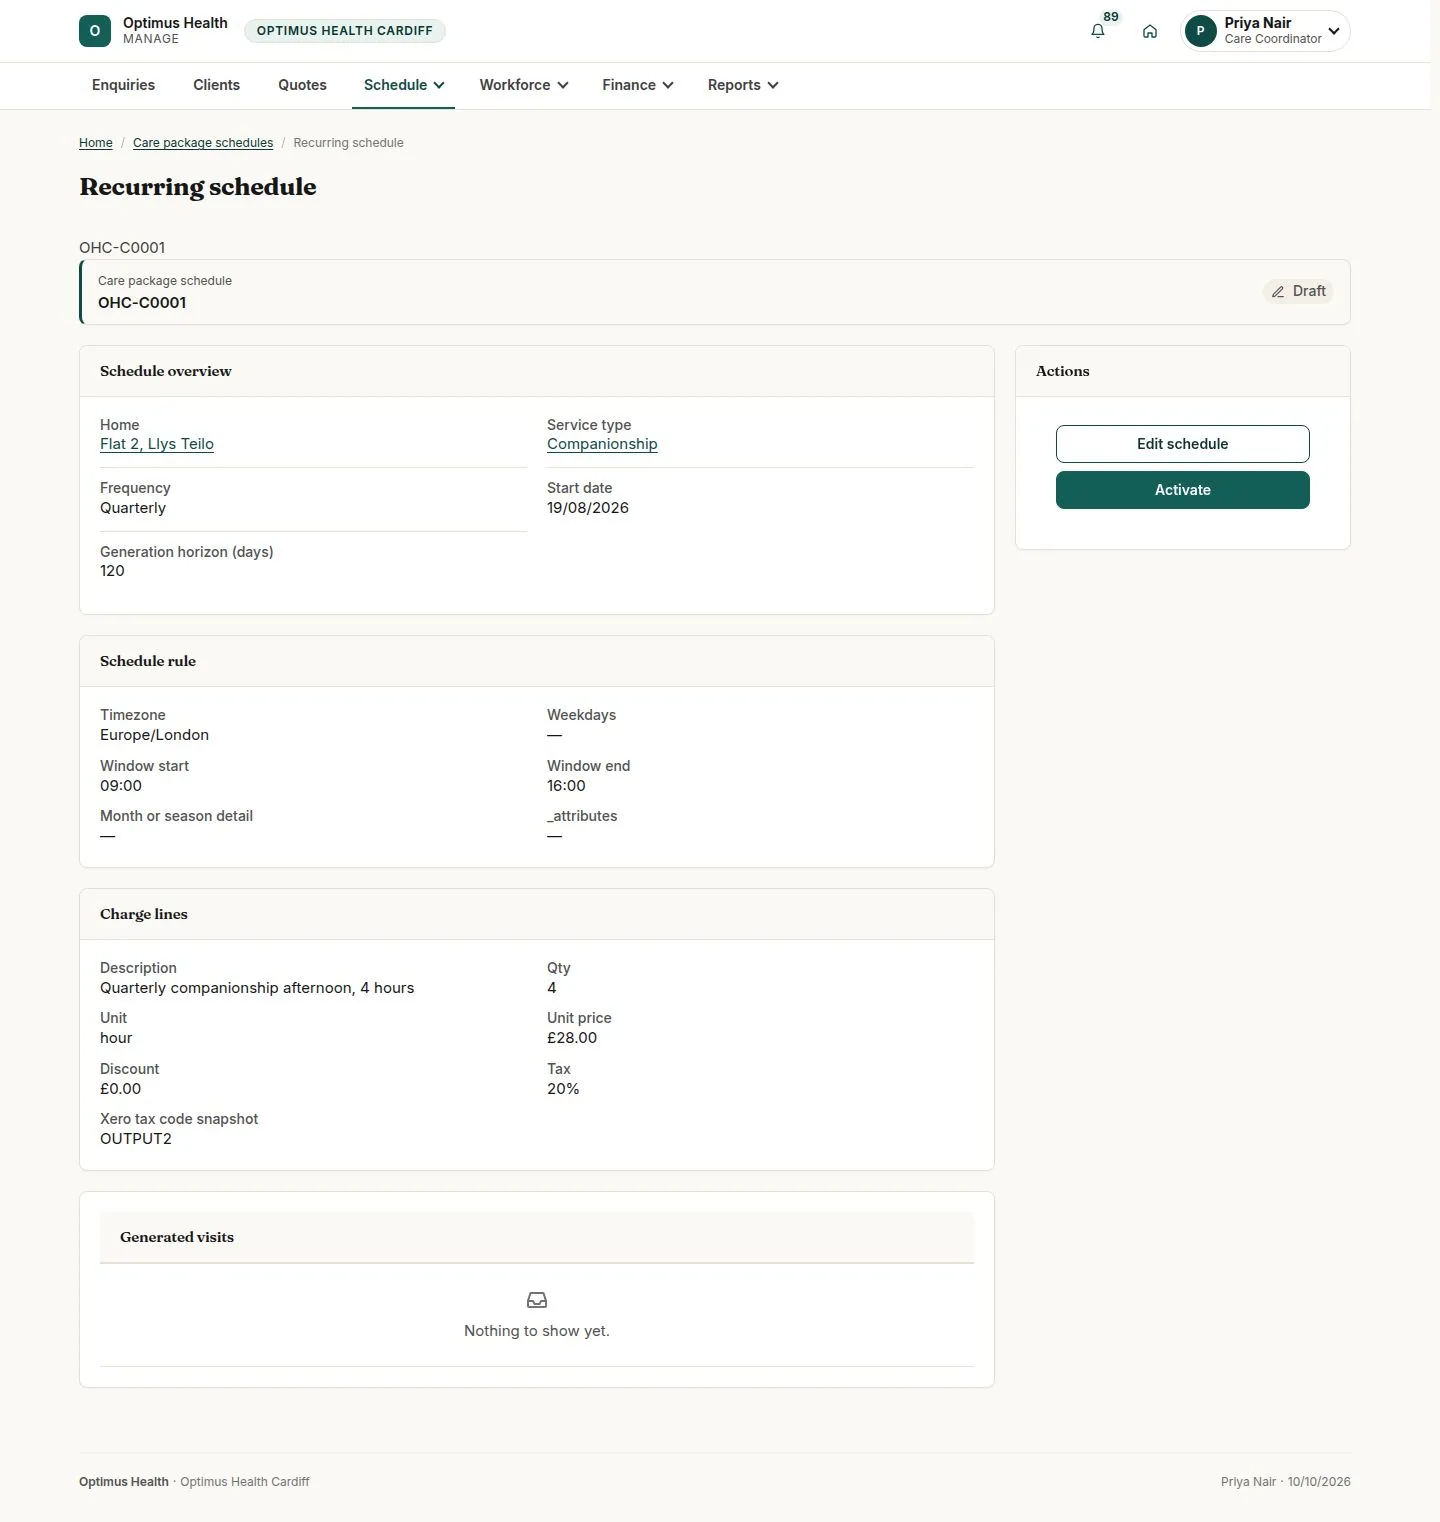Click the OUTPUT2 tax code snapshot

(136, 1139)
